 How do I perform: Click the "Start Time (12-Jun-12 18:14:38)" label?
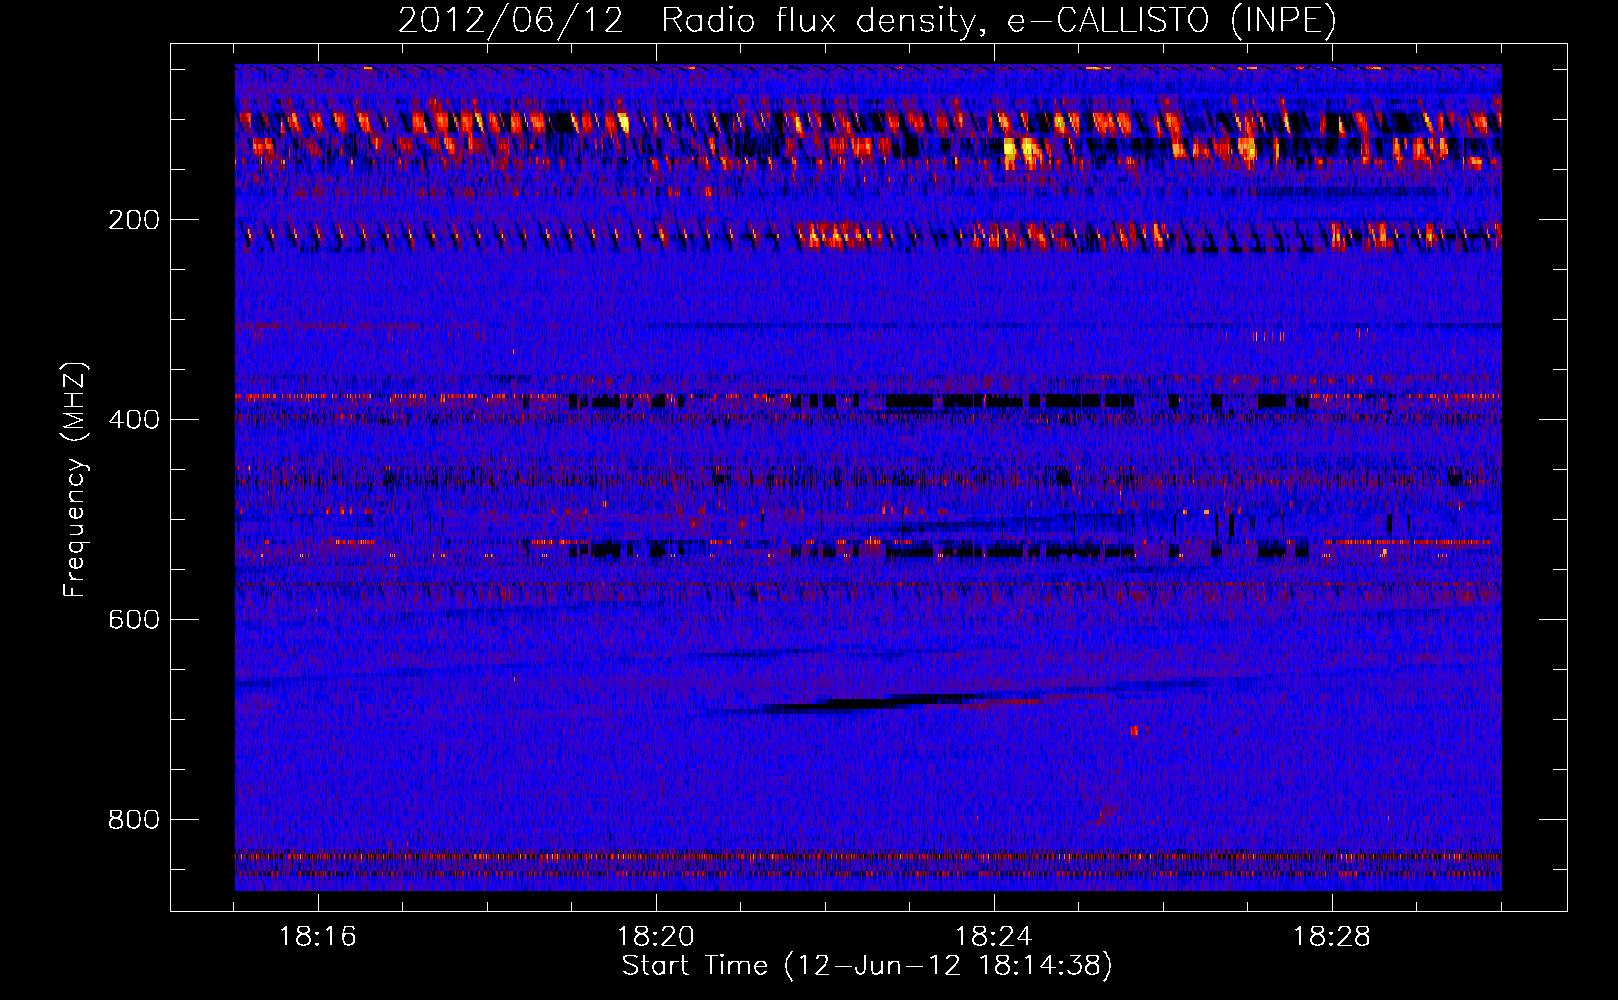coord(867,966)
